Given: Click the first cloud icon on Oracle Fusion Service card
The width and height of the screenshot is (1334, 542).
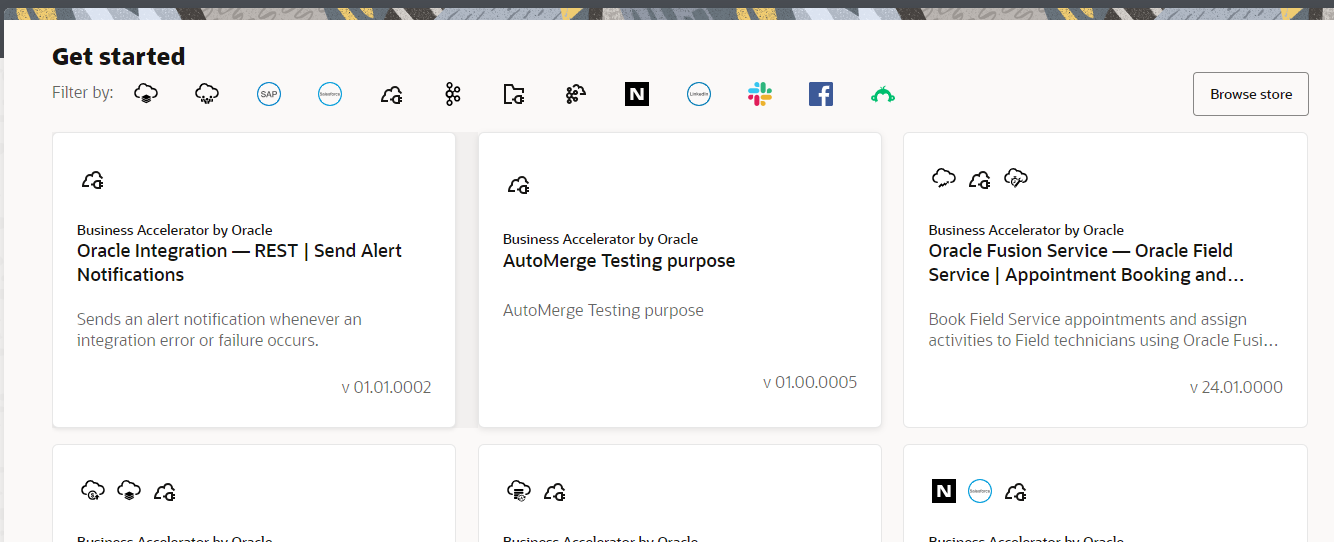Looking at the screenshot, I should click(x=943, y=179).
